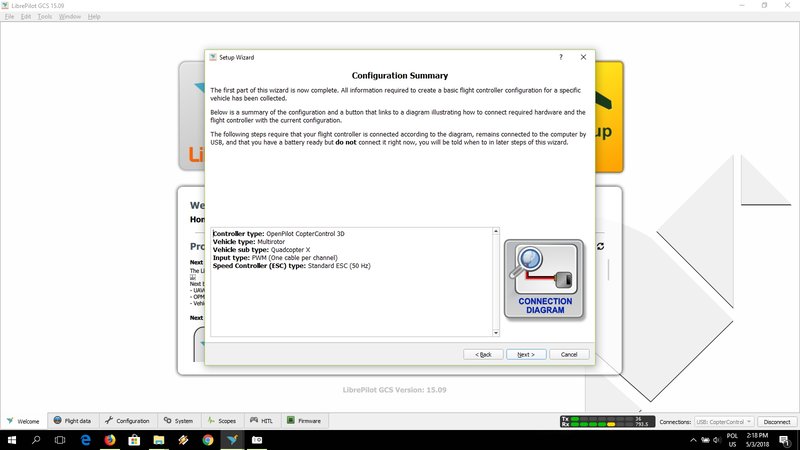Viewport: 800px width, 450px height.
Task: Open Microsoft Edge from the taskbar
Action: 85,440
